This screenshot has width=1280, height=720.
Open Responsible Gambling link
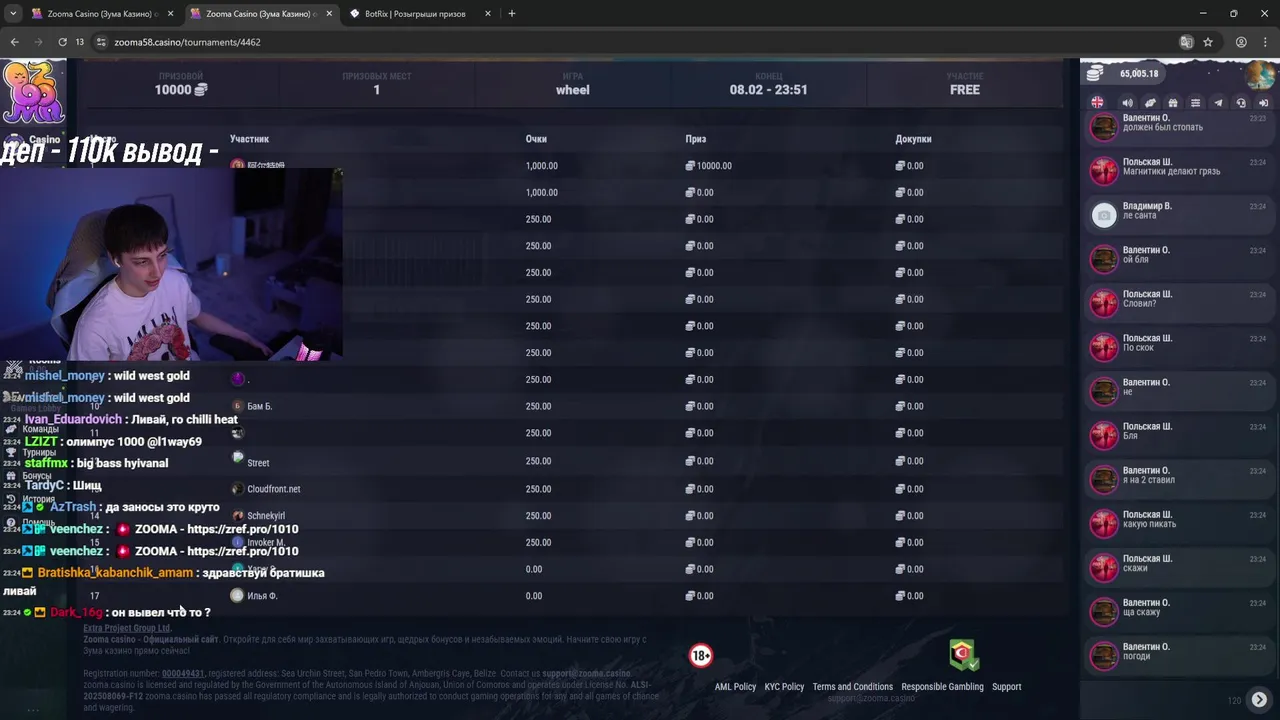942,687
